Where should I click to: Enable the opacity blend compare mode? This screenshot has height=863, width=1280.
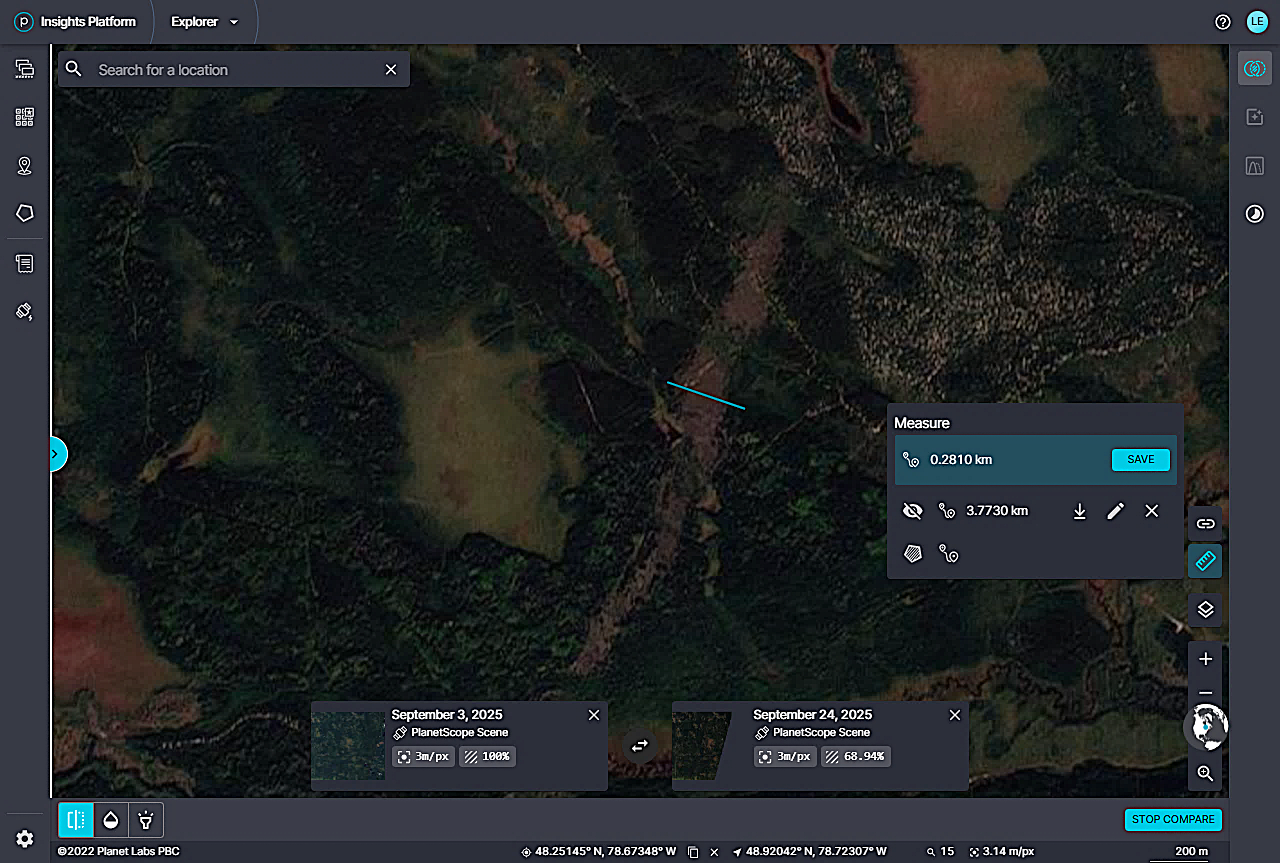tap(111, 820)
